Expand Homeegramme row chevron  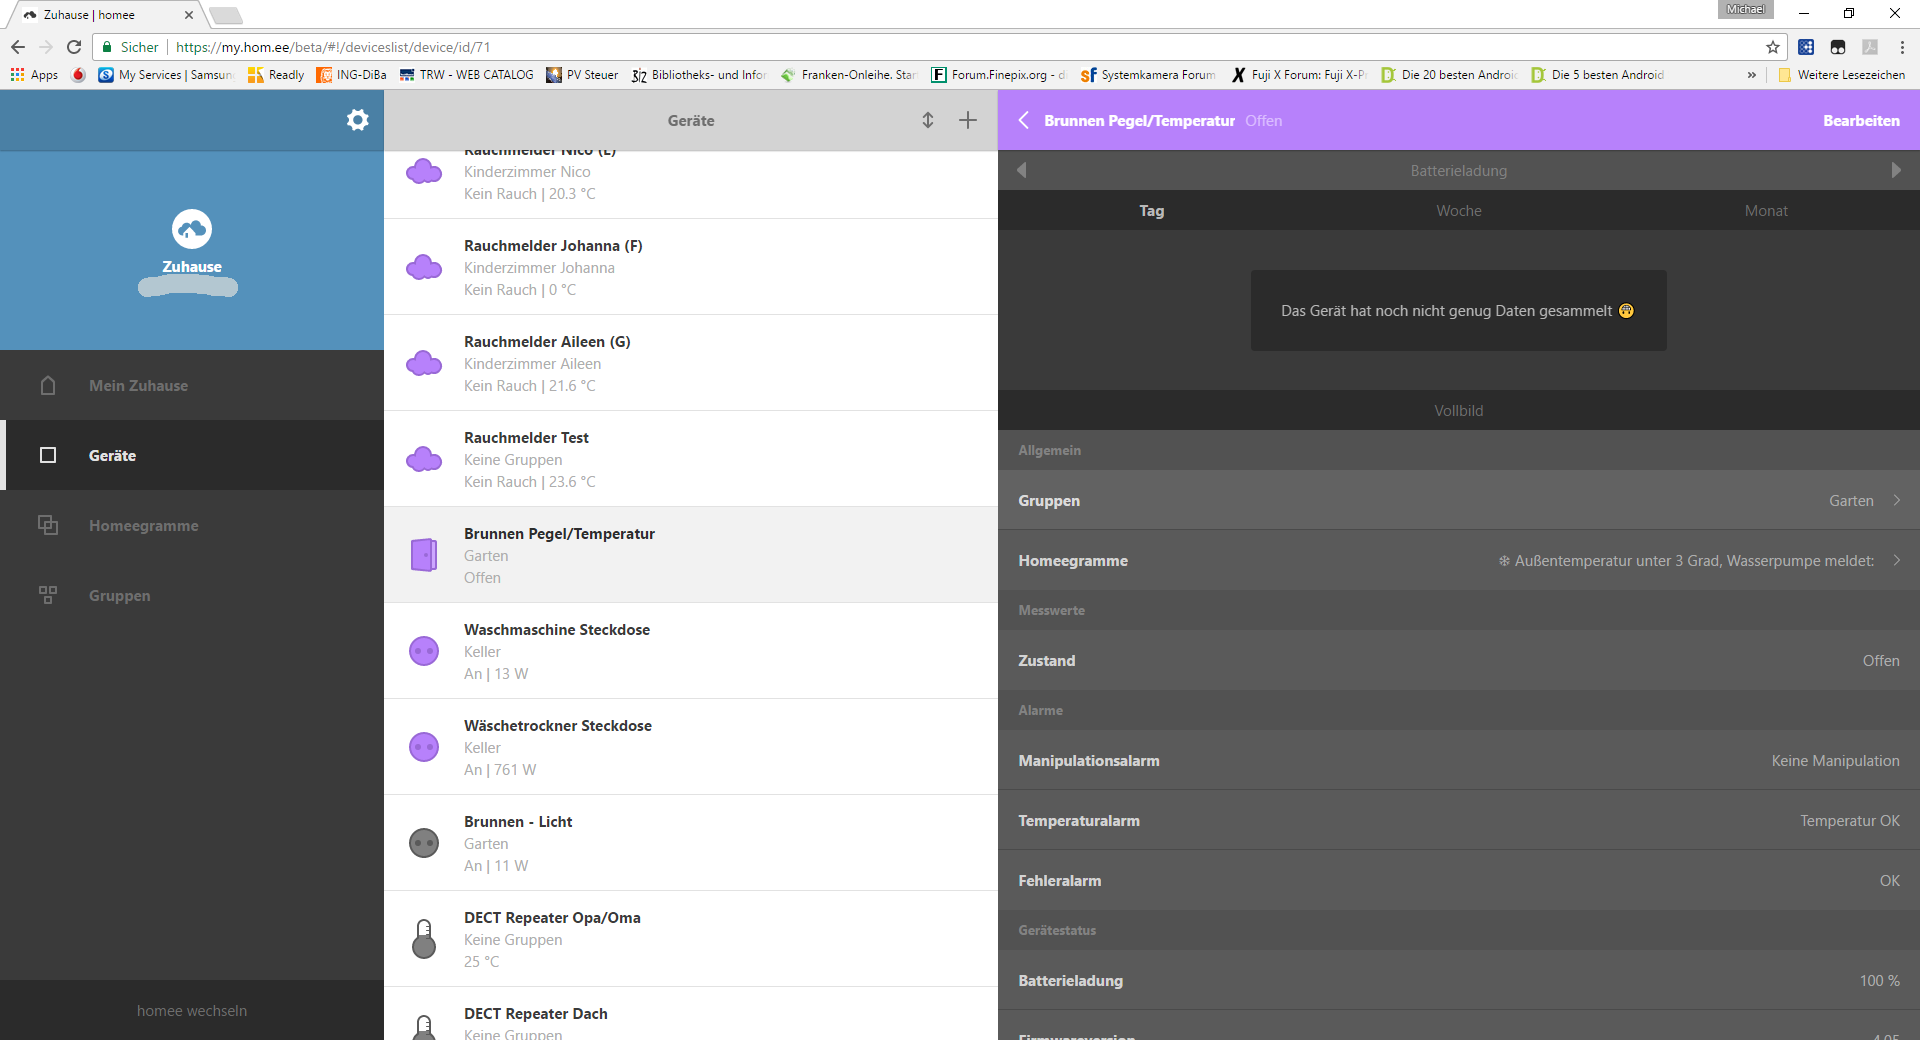1897,560
